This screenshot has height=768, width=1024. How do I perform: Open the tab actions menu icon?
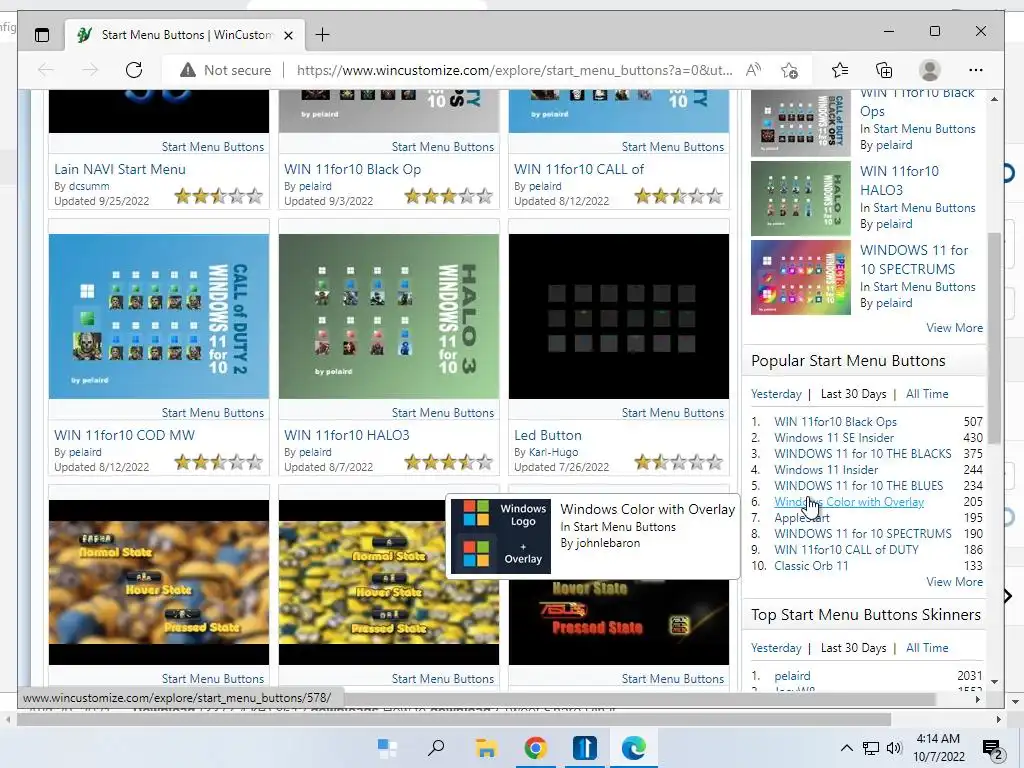coord(42,35)
